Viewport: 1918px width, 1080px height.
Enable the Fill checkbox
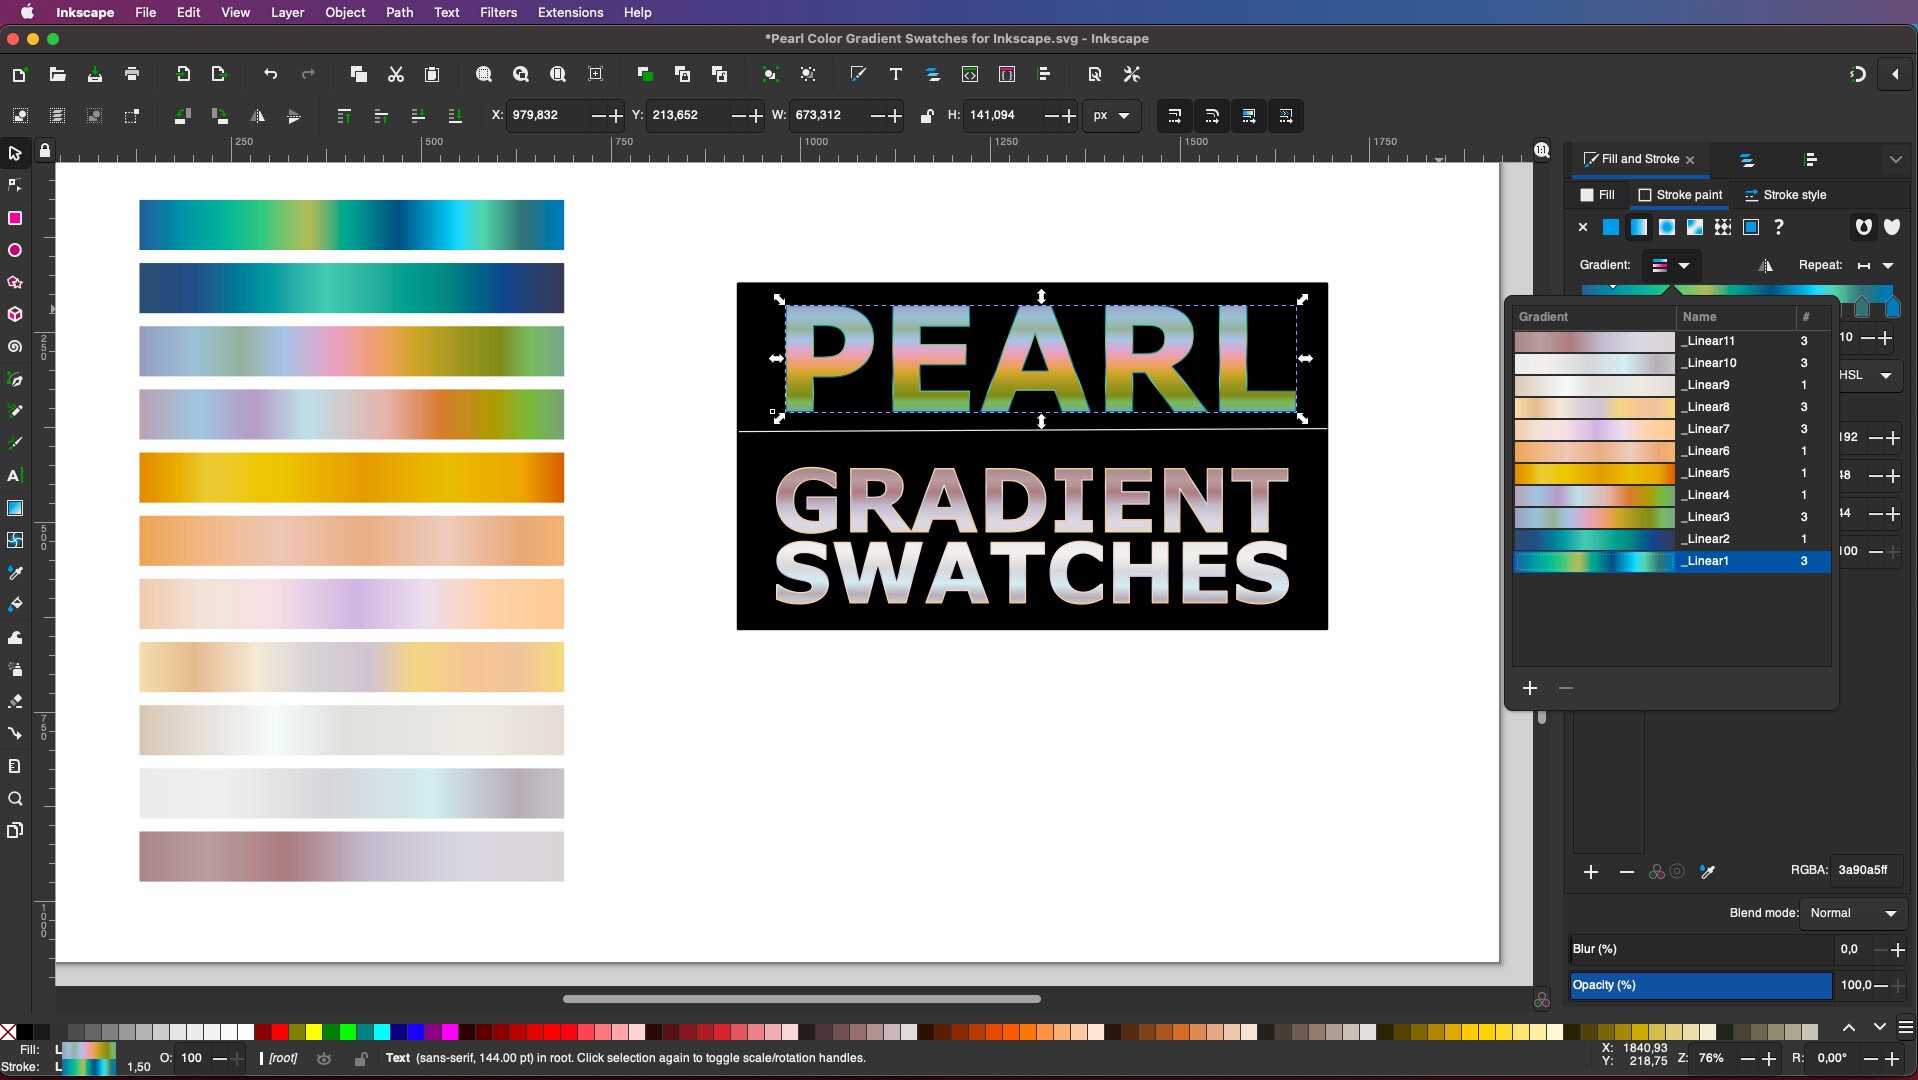coord(1588,195)
